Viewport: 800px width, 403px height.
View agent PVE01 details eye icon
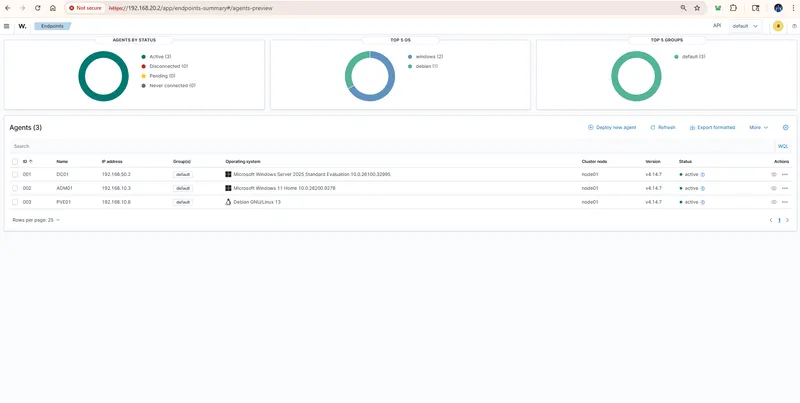tap(773, 202)
